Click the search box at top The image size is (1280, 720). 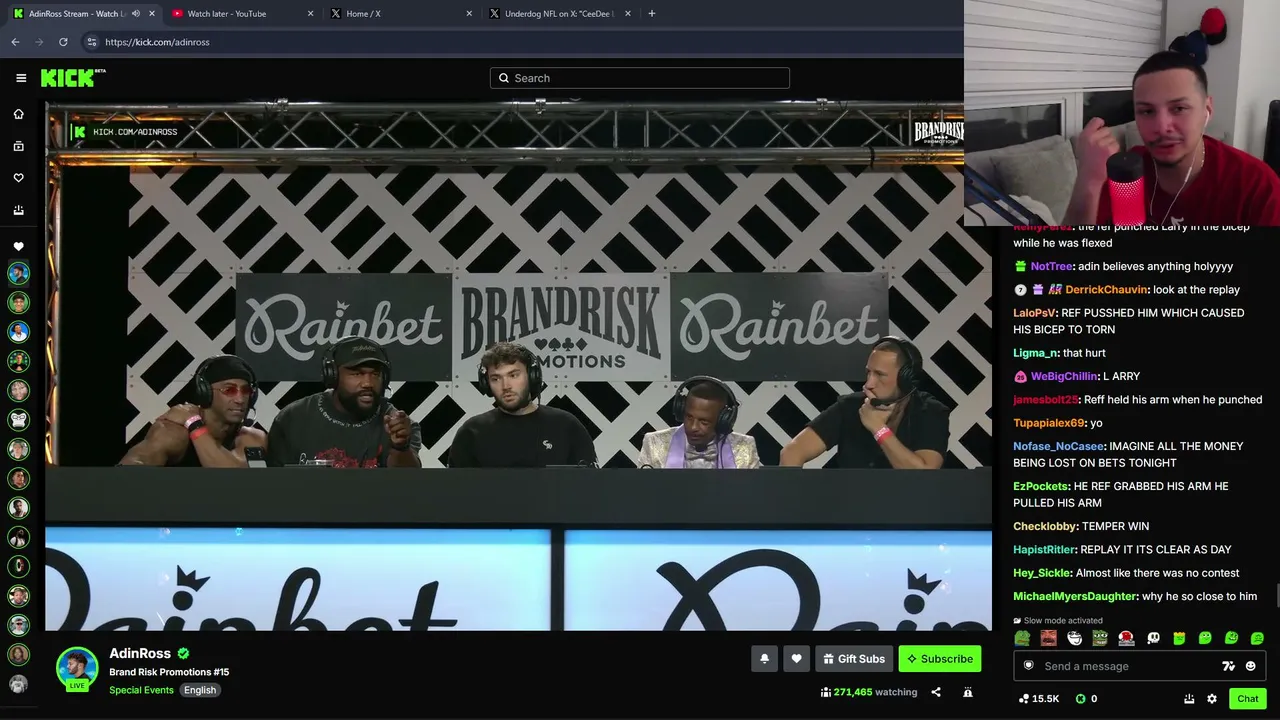640,78
